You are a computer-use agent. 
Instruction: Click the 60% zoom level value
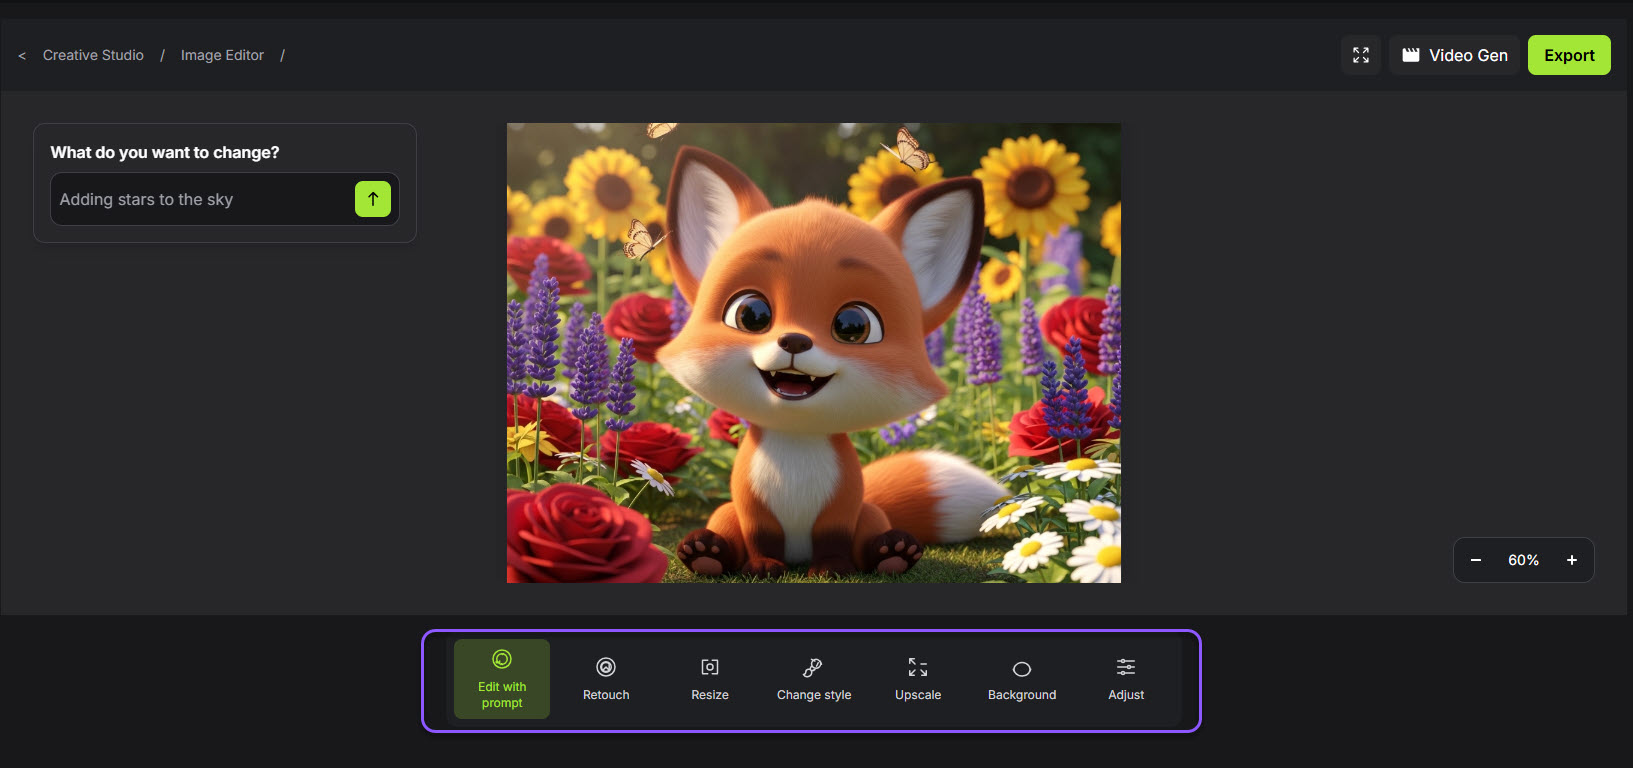tap(1523, 560)
